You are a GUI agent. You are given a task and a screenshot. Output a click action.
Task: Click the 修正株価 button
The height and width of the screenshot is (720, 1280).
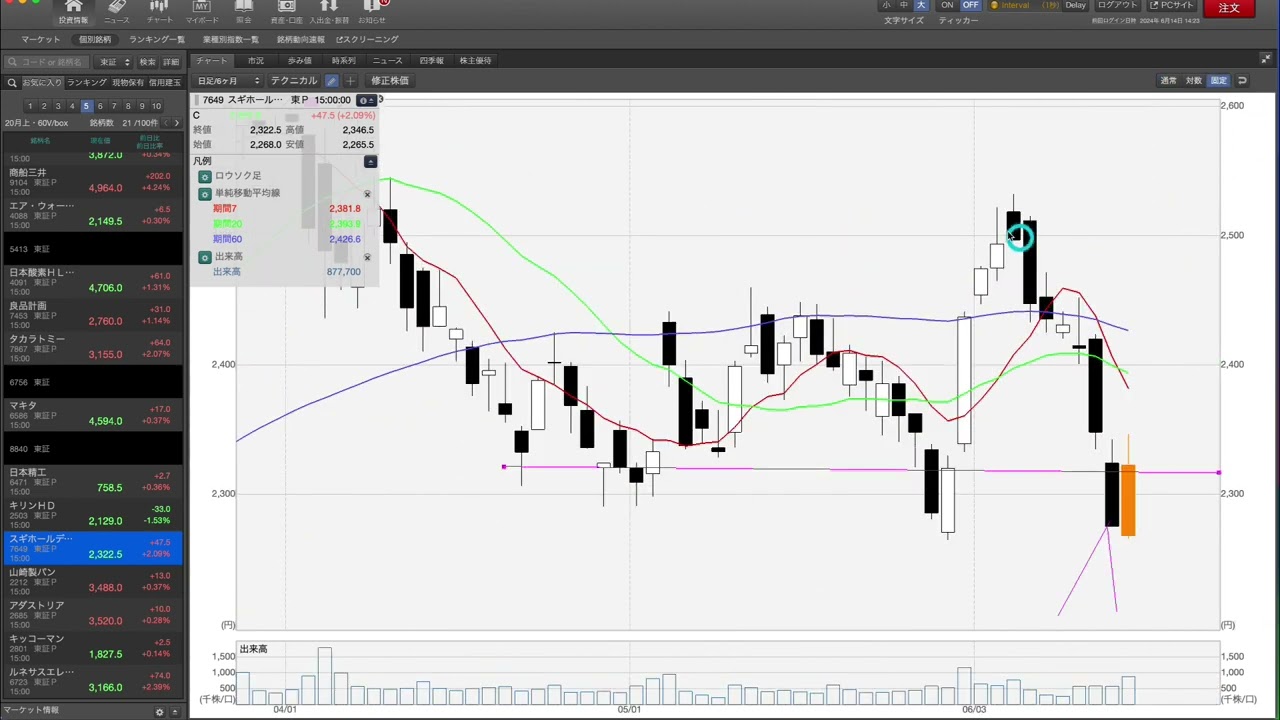[x=390, y=81]
